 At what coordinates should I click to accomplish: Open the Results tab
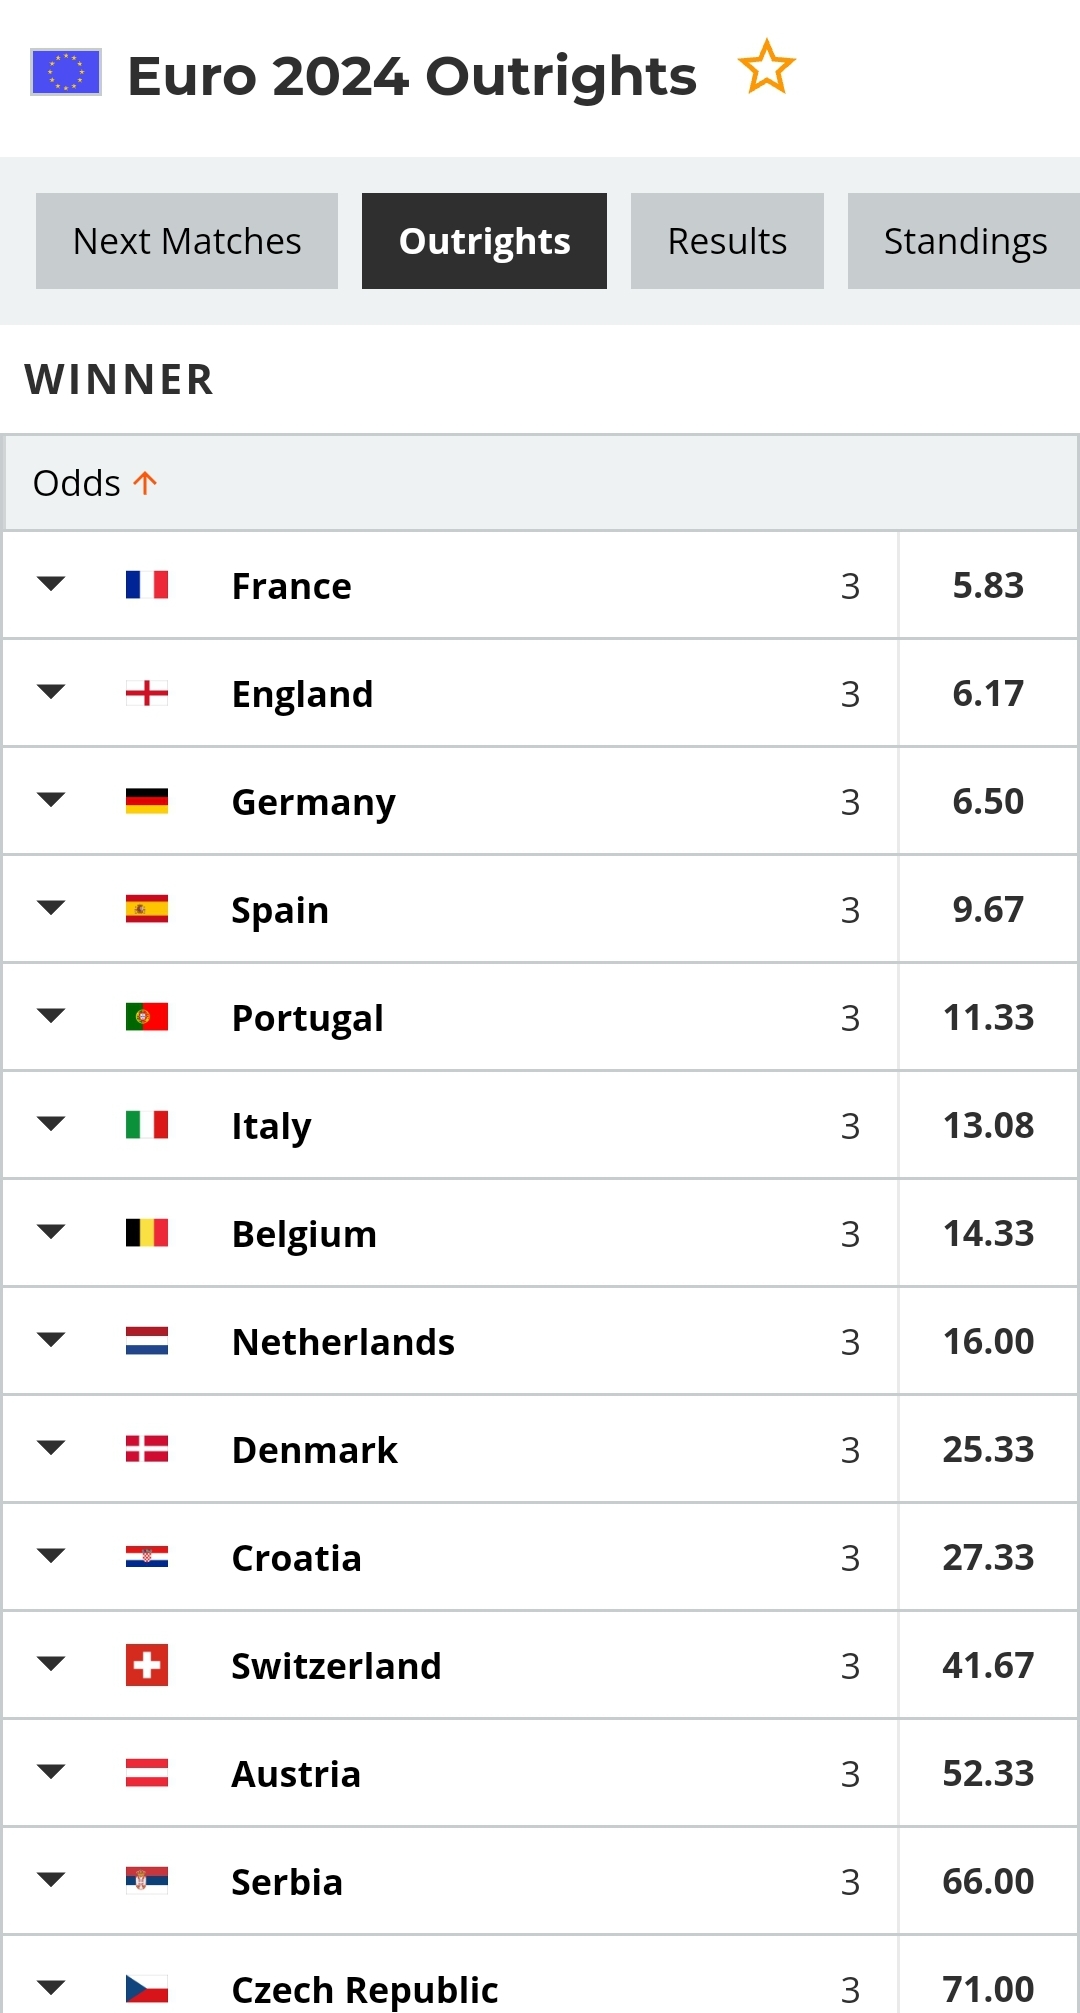pos(727,241)
